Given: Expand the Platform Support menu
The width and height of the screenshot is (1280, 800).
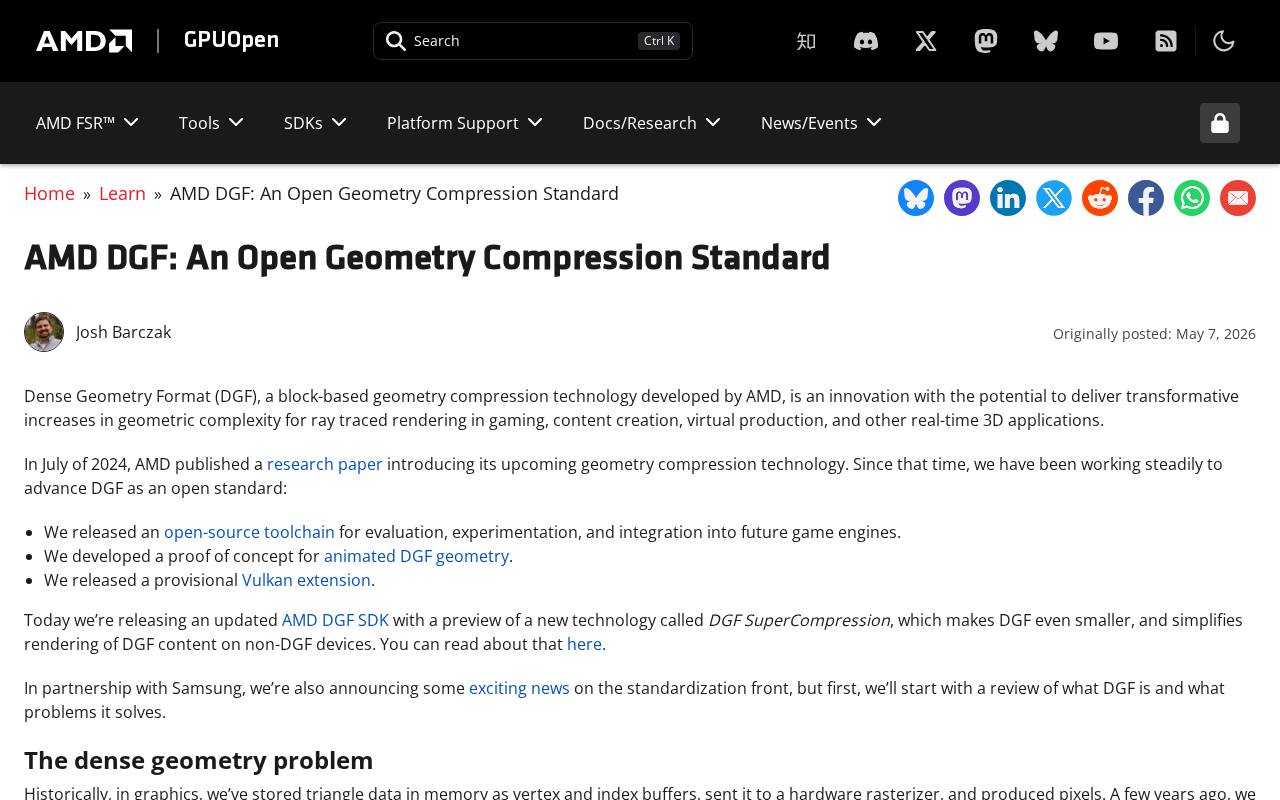Looking at the screenshot, I should tap(465, 123).
